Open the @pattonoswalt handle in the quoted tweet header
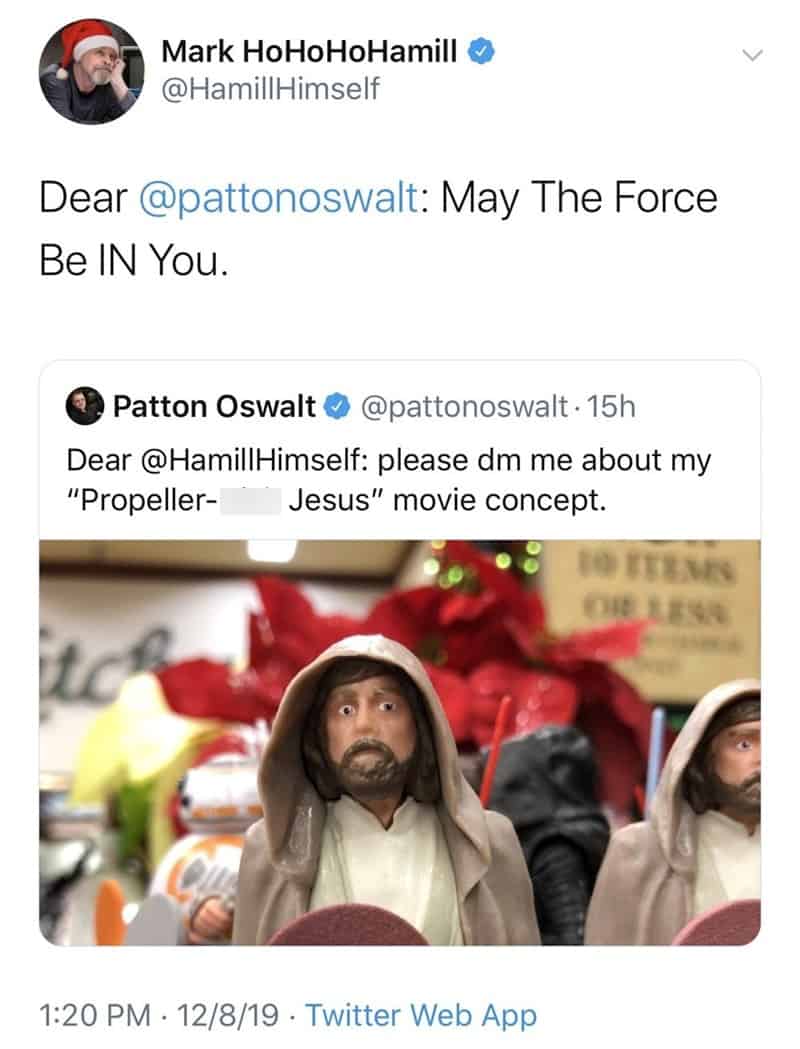 466,406
